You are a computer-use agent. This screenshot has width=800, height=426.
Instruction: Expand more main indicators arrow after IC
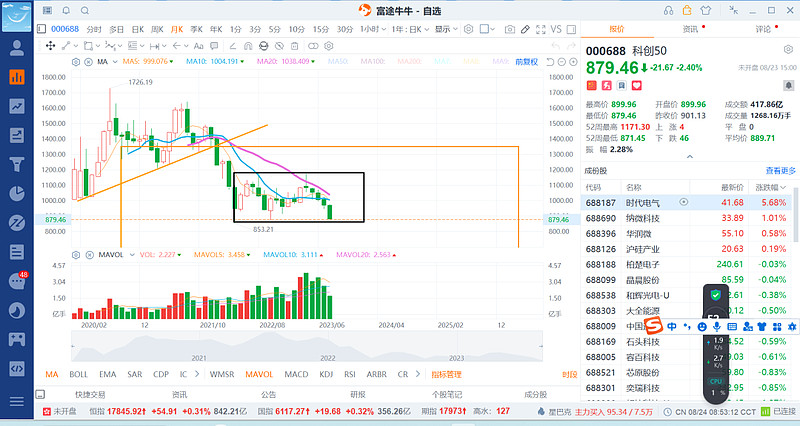(197, 374)
